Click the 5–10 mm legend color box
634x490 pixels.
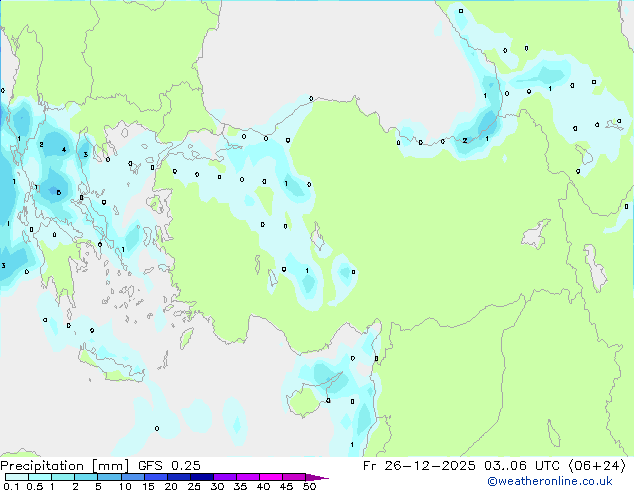click(x=109, y=477)
